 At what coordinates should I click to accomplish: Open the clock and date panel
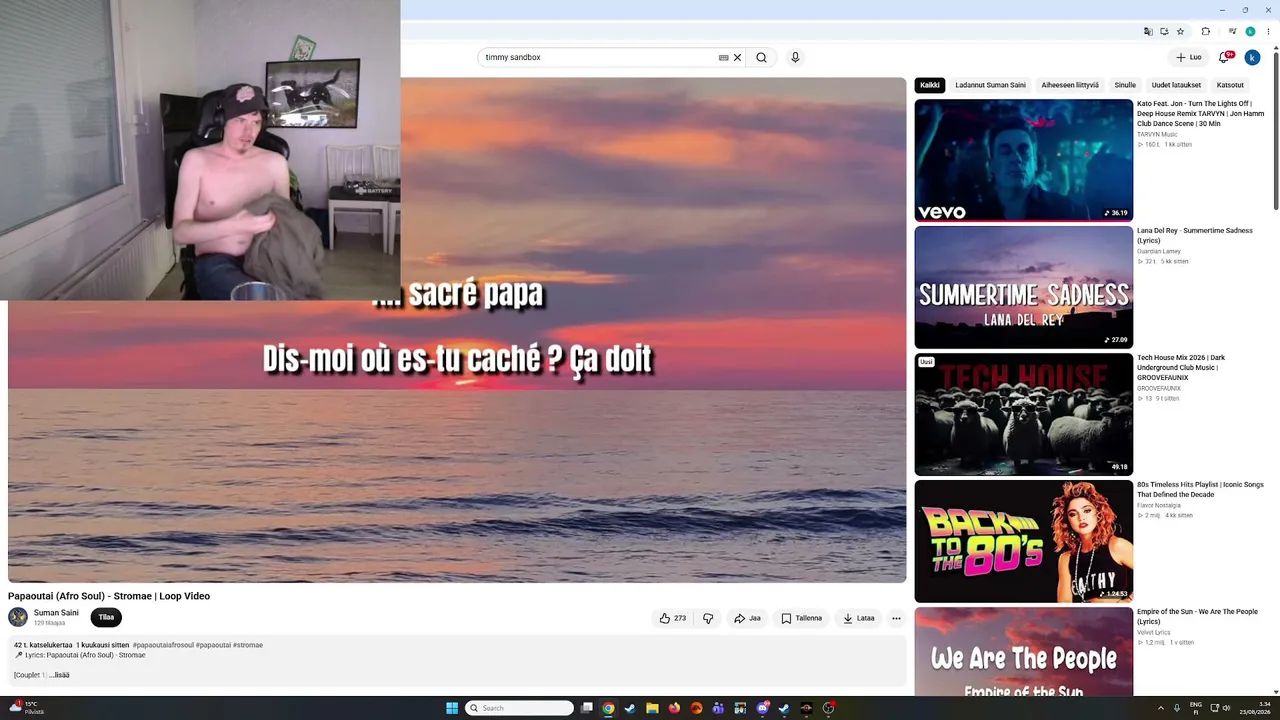[x=1257, y=708]
